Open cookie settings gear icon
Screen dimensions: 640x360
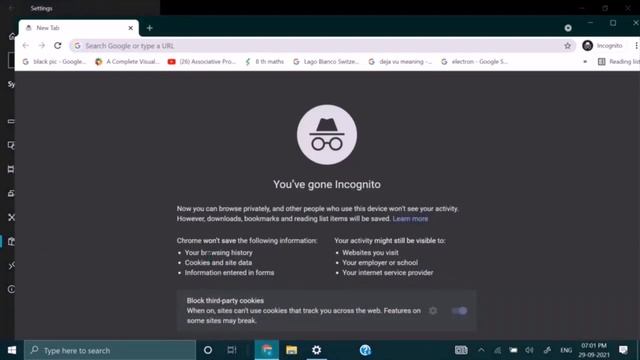click(433, 311)
